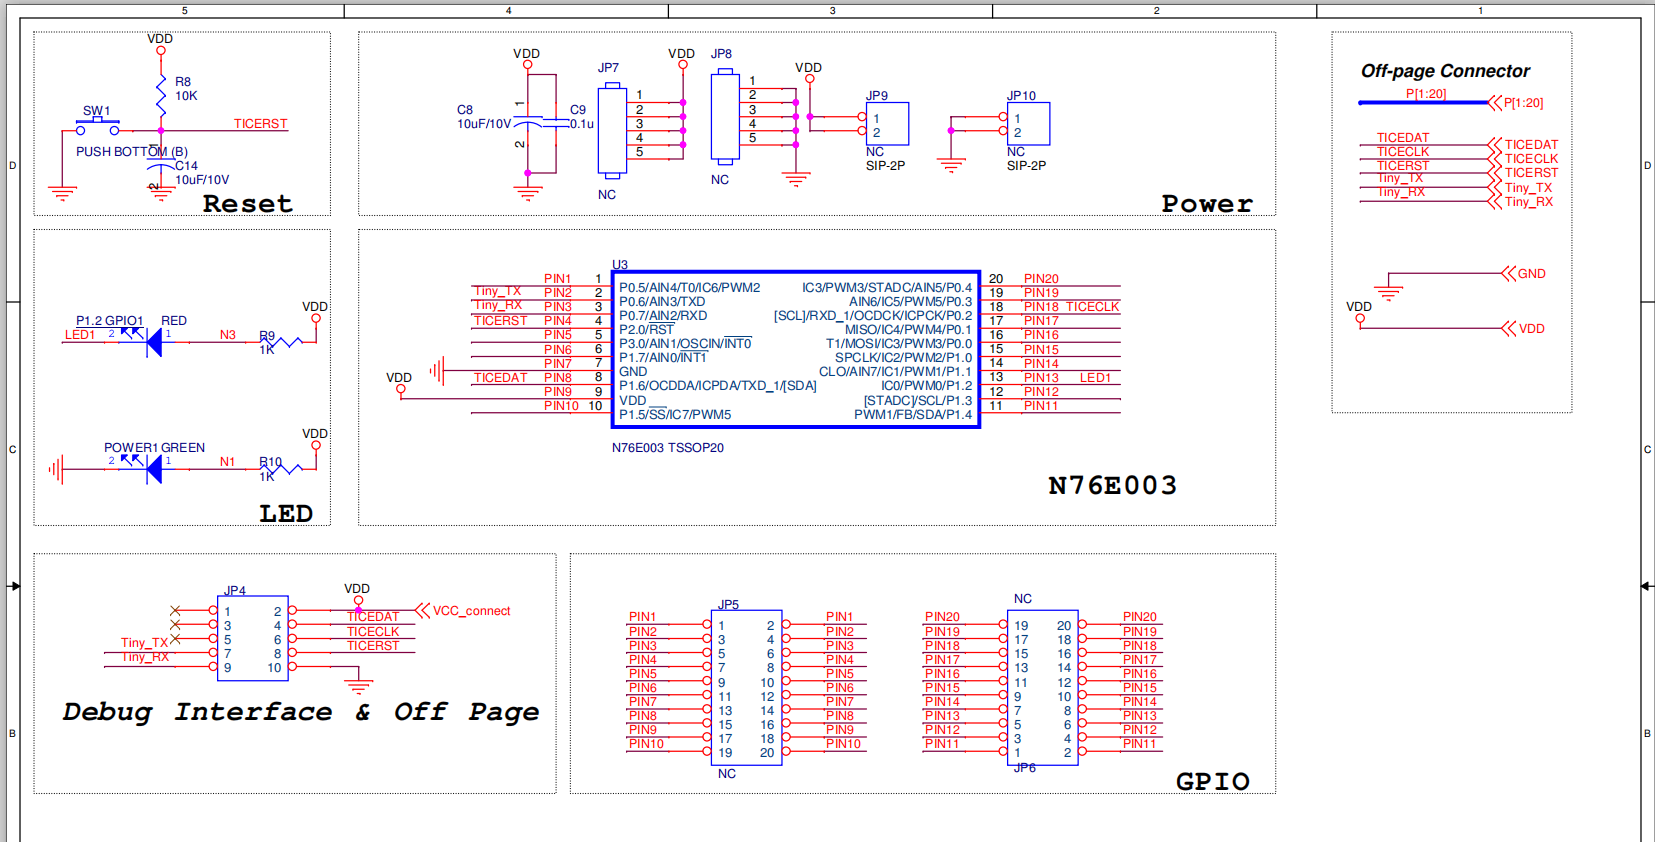Click the JP7 connector body

(612, 130)
